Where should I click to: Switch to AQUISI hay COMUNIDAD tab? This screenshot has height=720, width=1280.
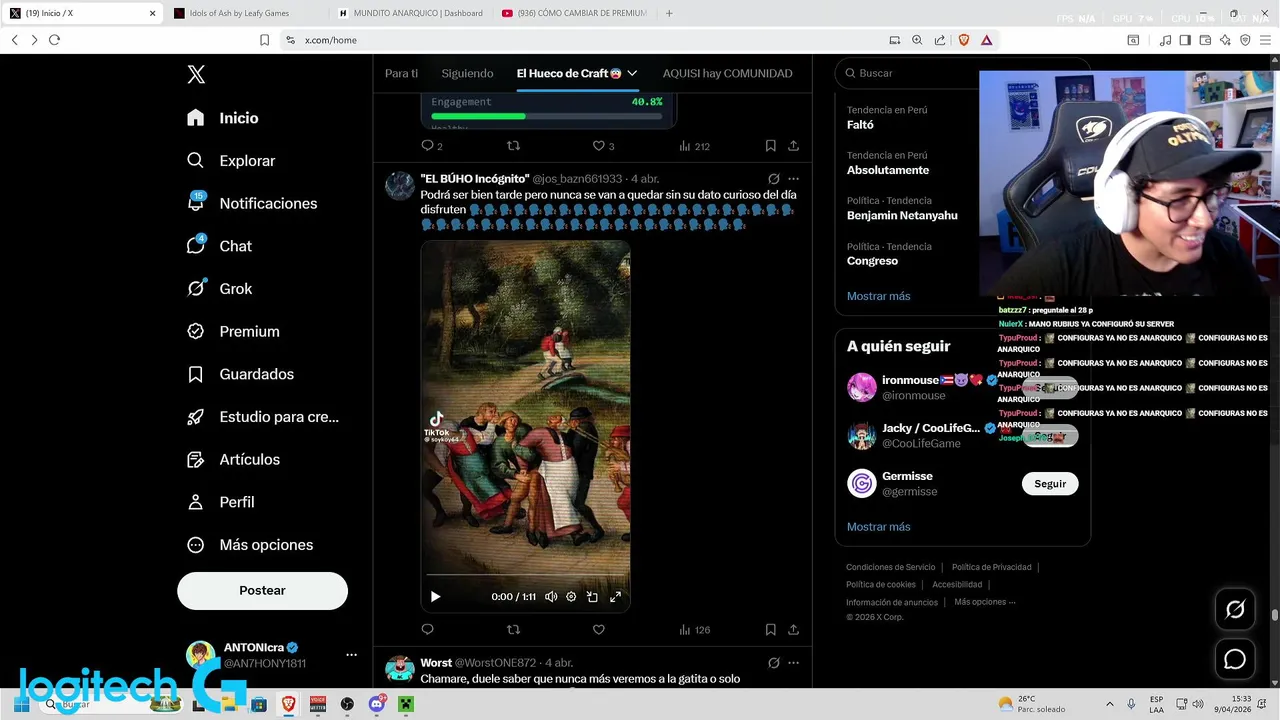click(727, 73)
